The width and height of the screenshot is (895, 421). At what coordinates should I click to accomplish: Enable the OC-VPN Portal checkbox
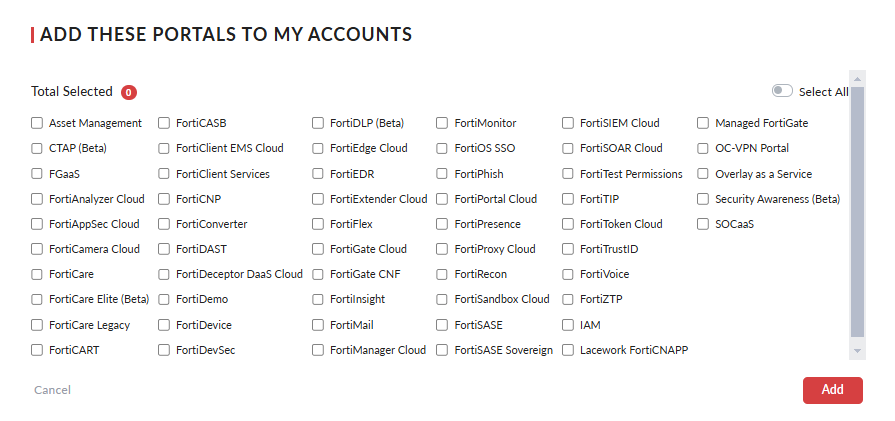[703, 148]
